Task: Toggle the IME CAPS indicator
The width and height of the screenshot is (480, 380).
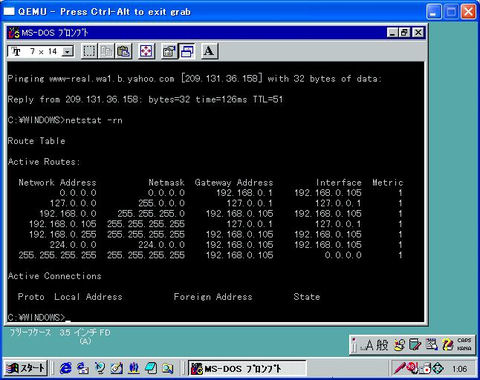Action: (464, 340)
